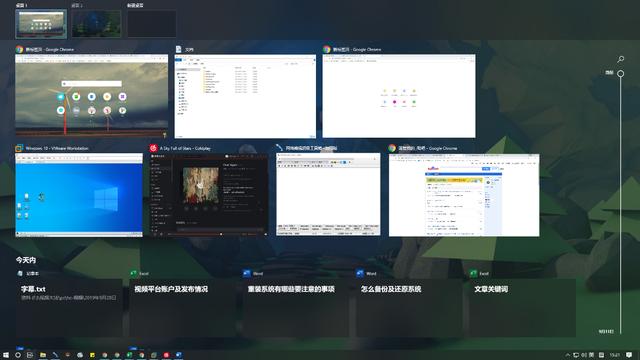
Task: Click the VMware icon on taskbar
Action: coord(154,355)
